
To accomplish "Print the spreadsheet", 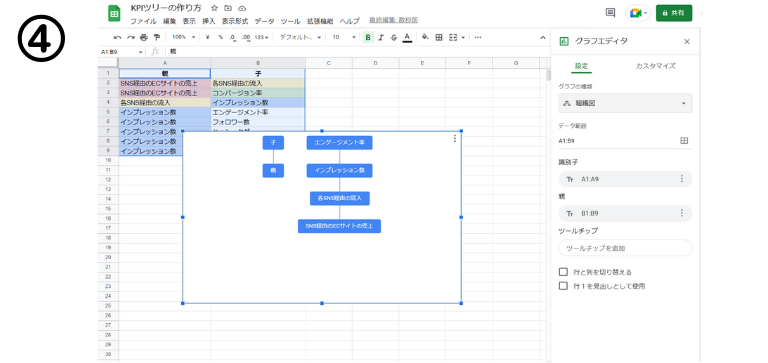I will 144,37.
